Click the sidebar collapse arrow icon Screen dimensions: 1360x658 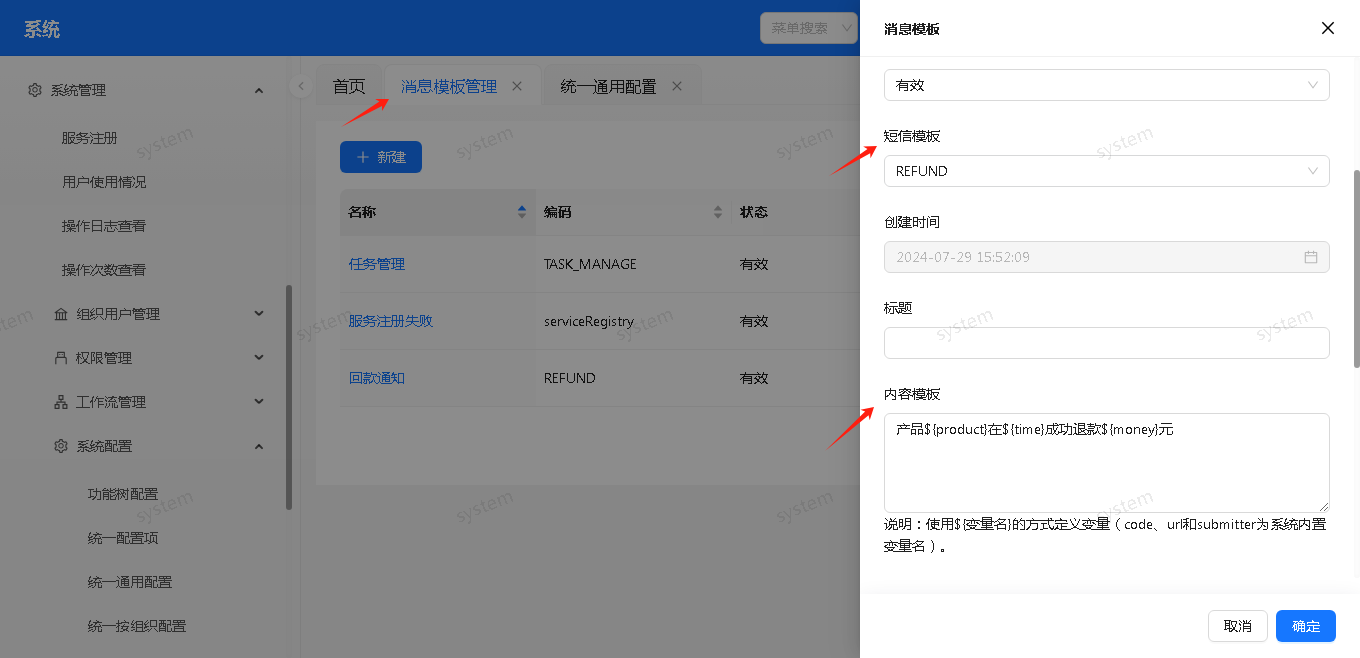pyautogui.click(x=301, y=86)
